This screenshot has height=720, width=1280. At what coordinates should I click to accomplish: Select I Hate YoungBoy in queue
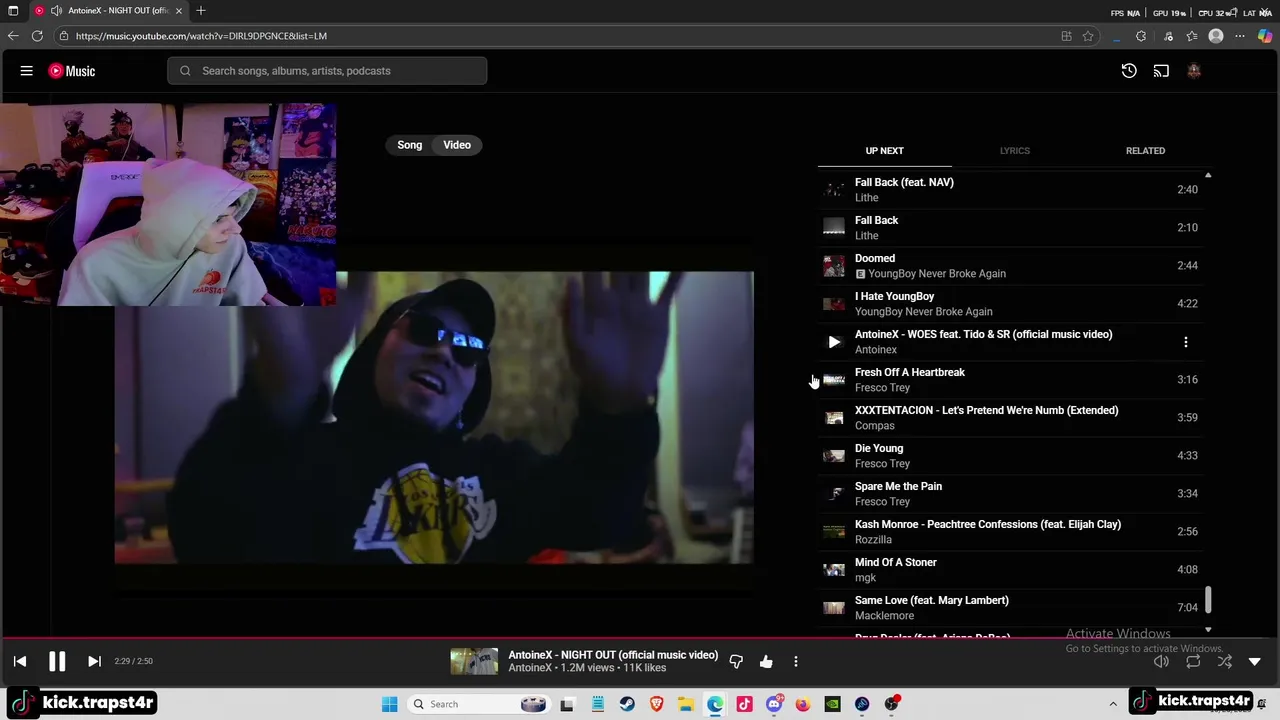coord(1010,303)
